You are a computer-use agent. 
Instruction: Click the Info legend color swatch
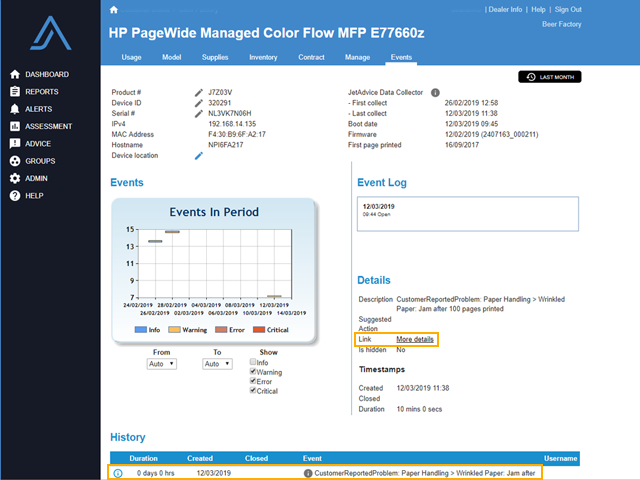point(141,330)
